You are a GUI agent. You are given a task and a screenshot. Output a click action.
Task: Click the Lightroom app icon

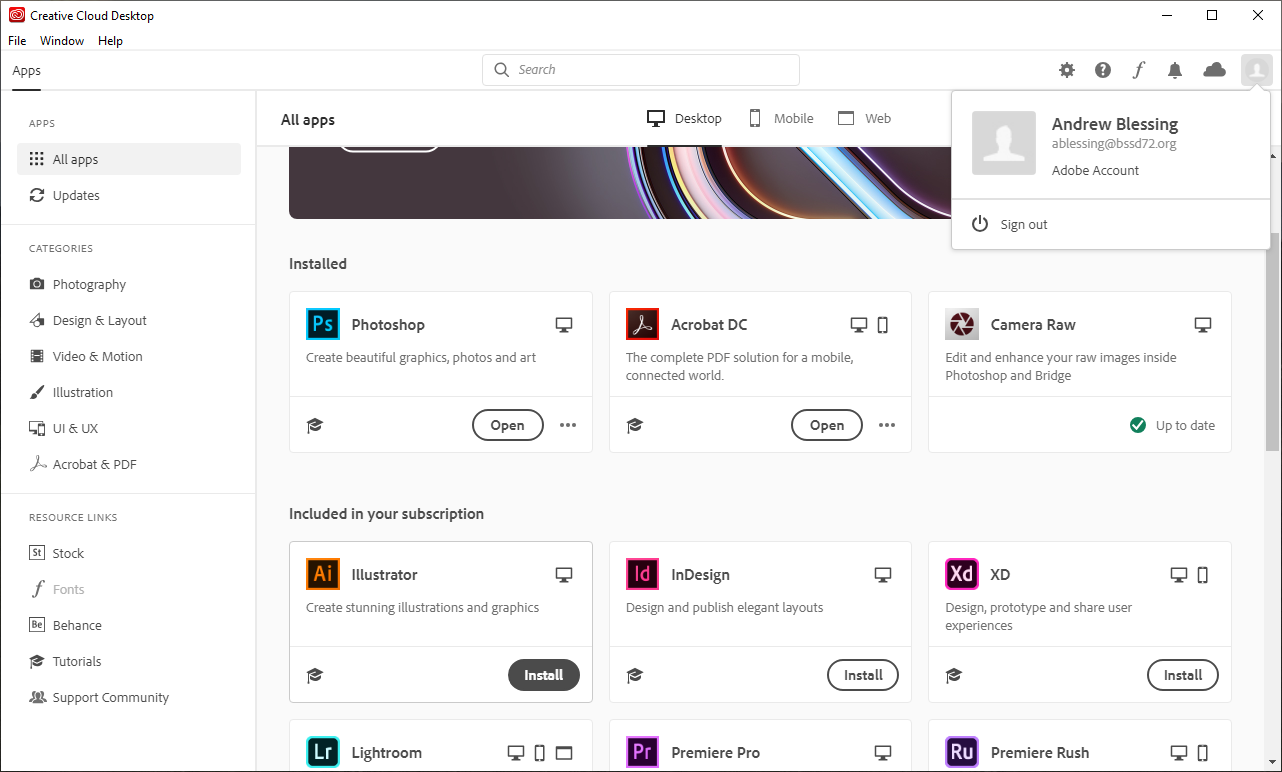click(x=323, y=752)
